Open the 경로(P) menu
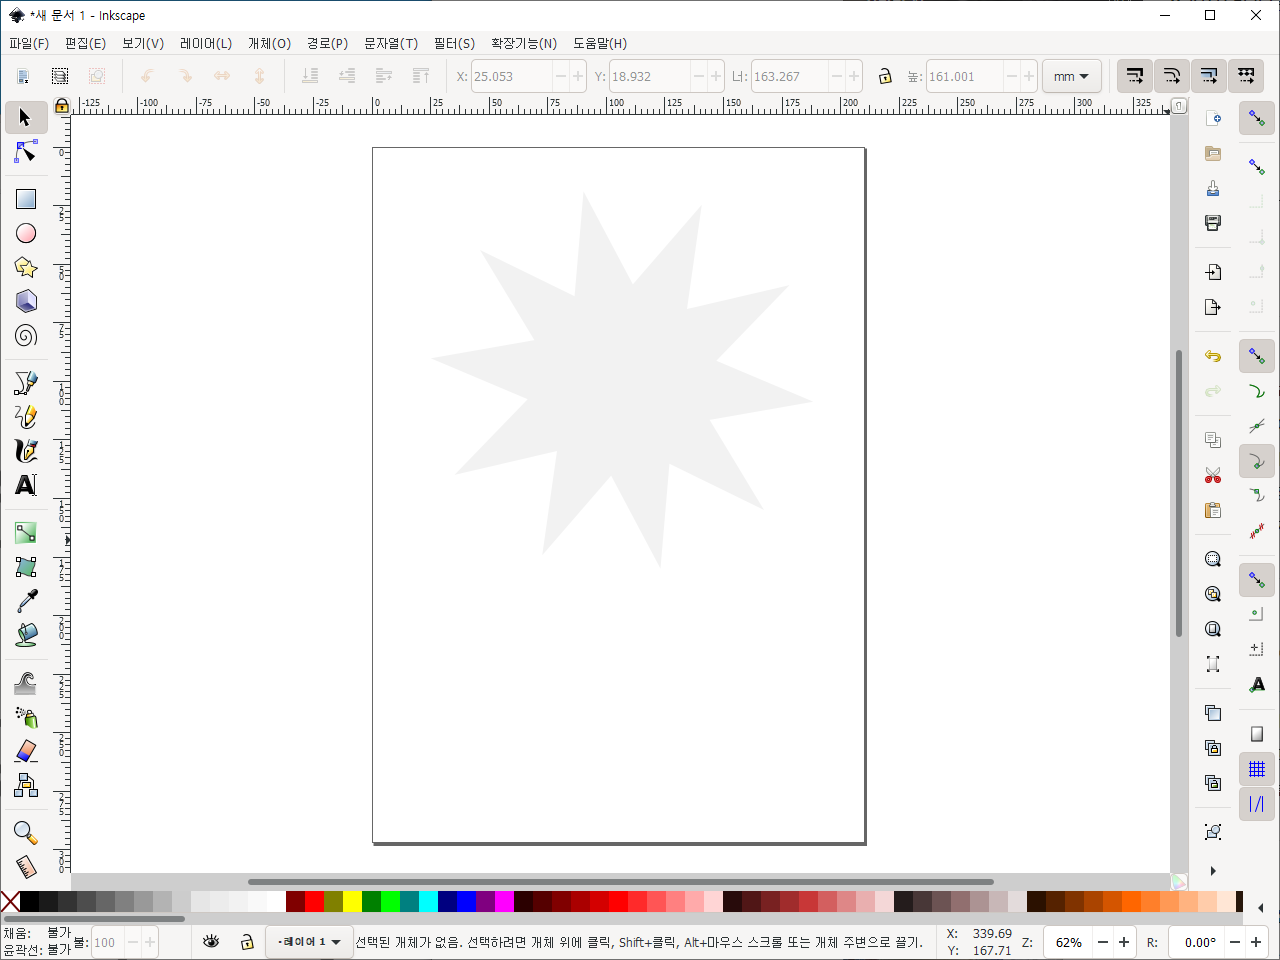The image size is (1280, 960). pos(327,43)
